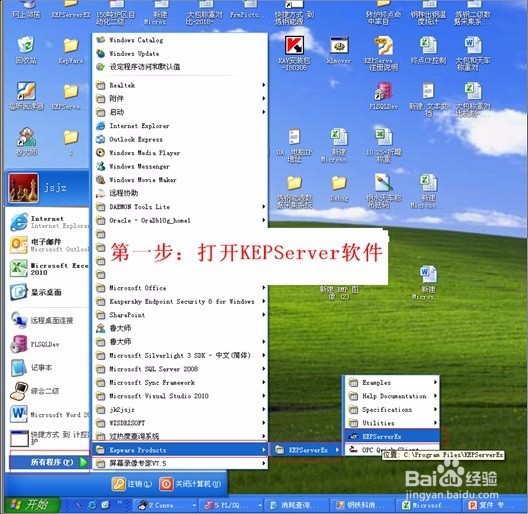Expand the Oracle - OraDb10g_home1 submenu arrow
Image resolution: width=528 pixels, height=514 pixels.
point(264,220)
